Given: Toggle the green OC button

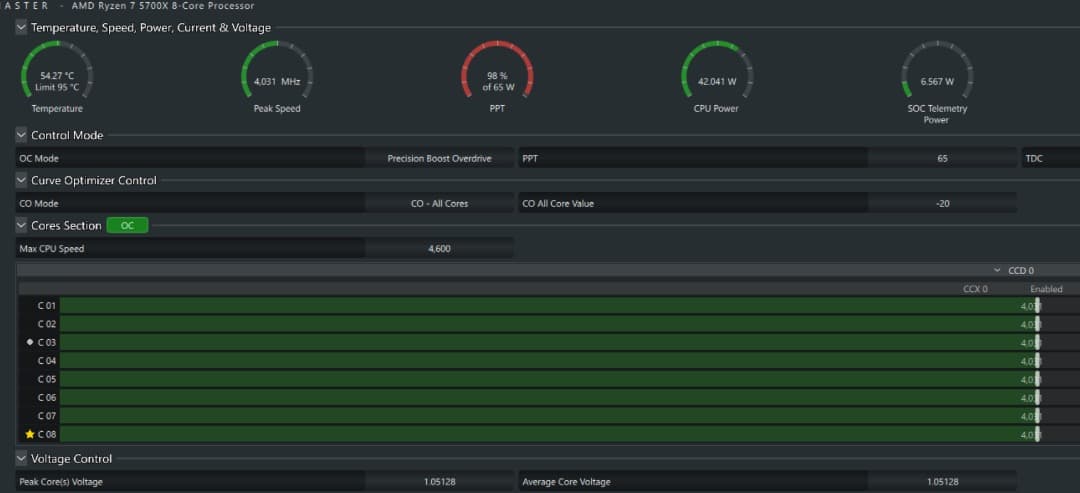Looking at the screenshot, I should (127, 225).
